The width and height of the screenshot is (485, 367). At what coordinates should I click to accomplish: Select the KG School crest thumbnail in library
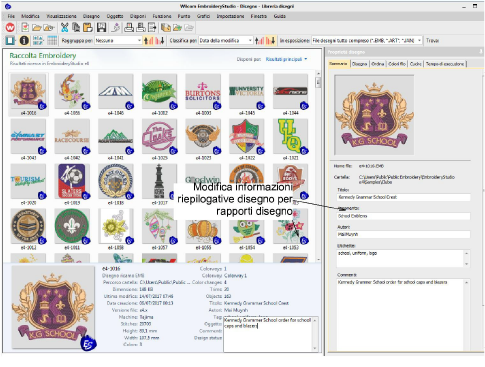pyautogui.click(x=28, y=91)
